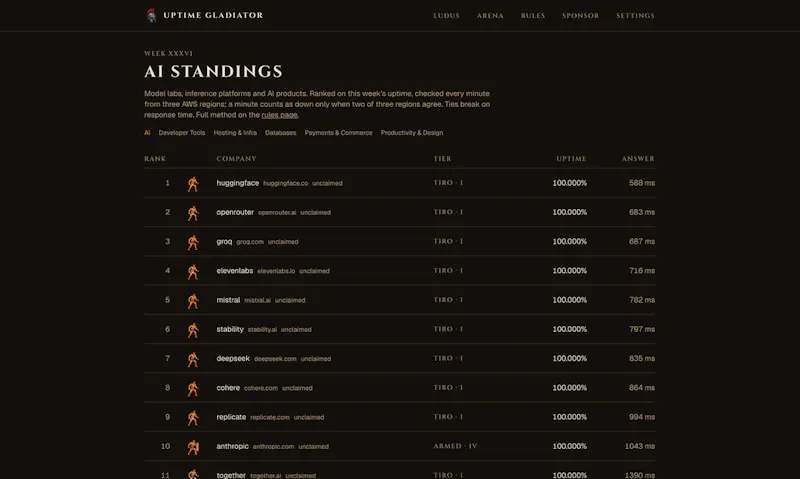The width and height of the screenshot is (800, 479).
Task: Switch to Productivity & Design category
Action: click(412, 133)
